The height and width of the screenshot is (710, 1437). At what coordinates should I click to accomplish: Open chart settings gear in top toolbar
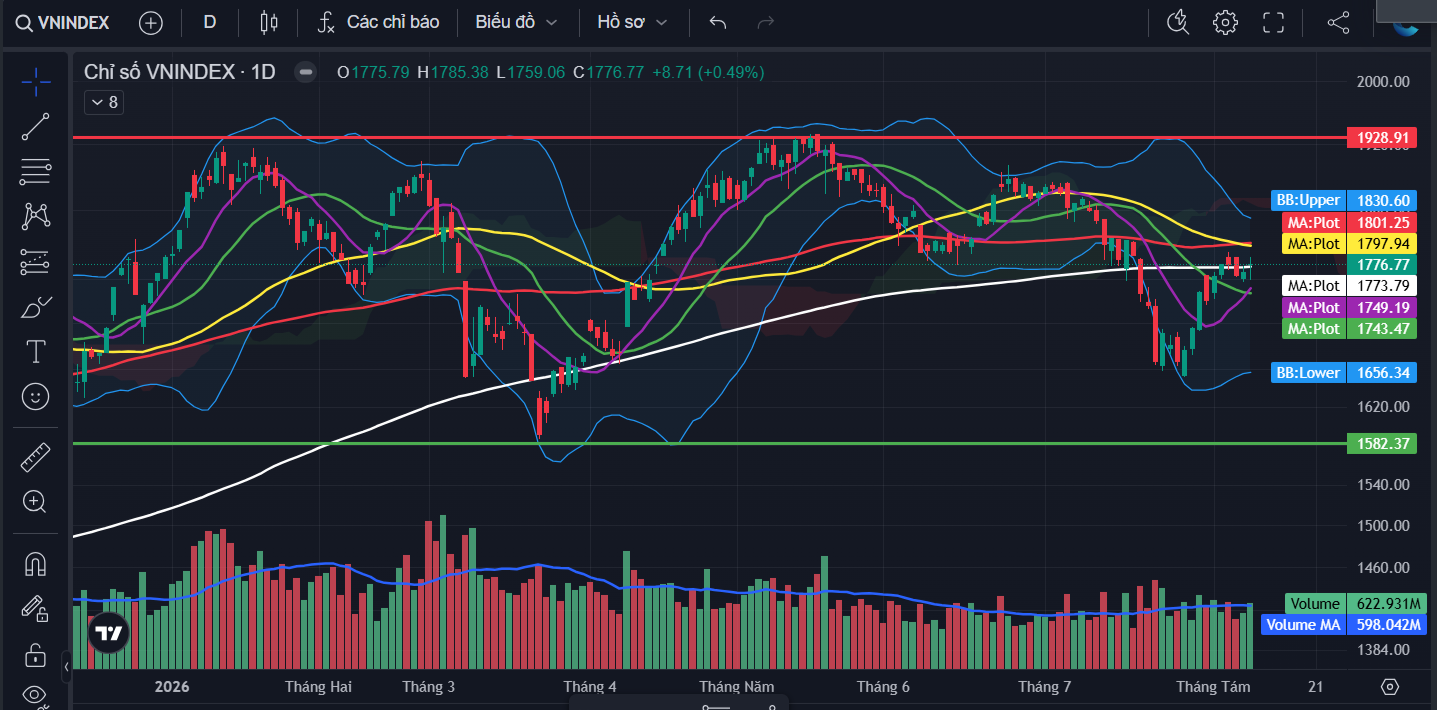point(1225,22)
